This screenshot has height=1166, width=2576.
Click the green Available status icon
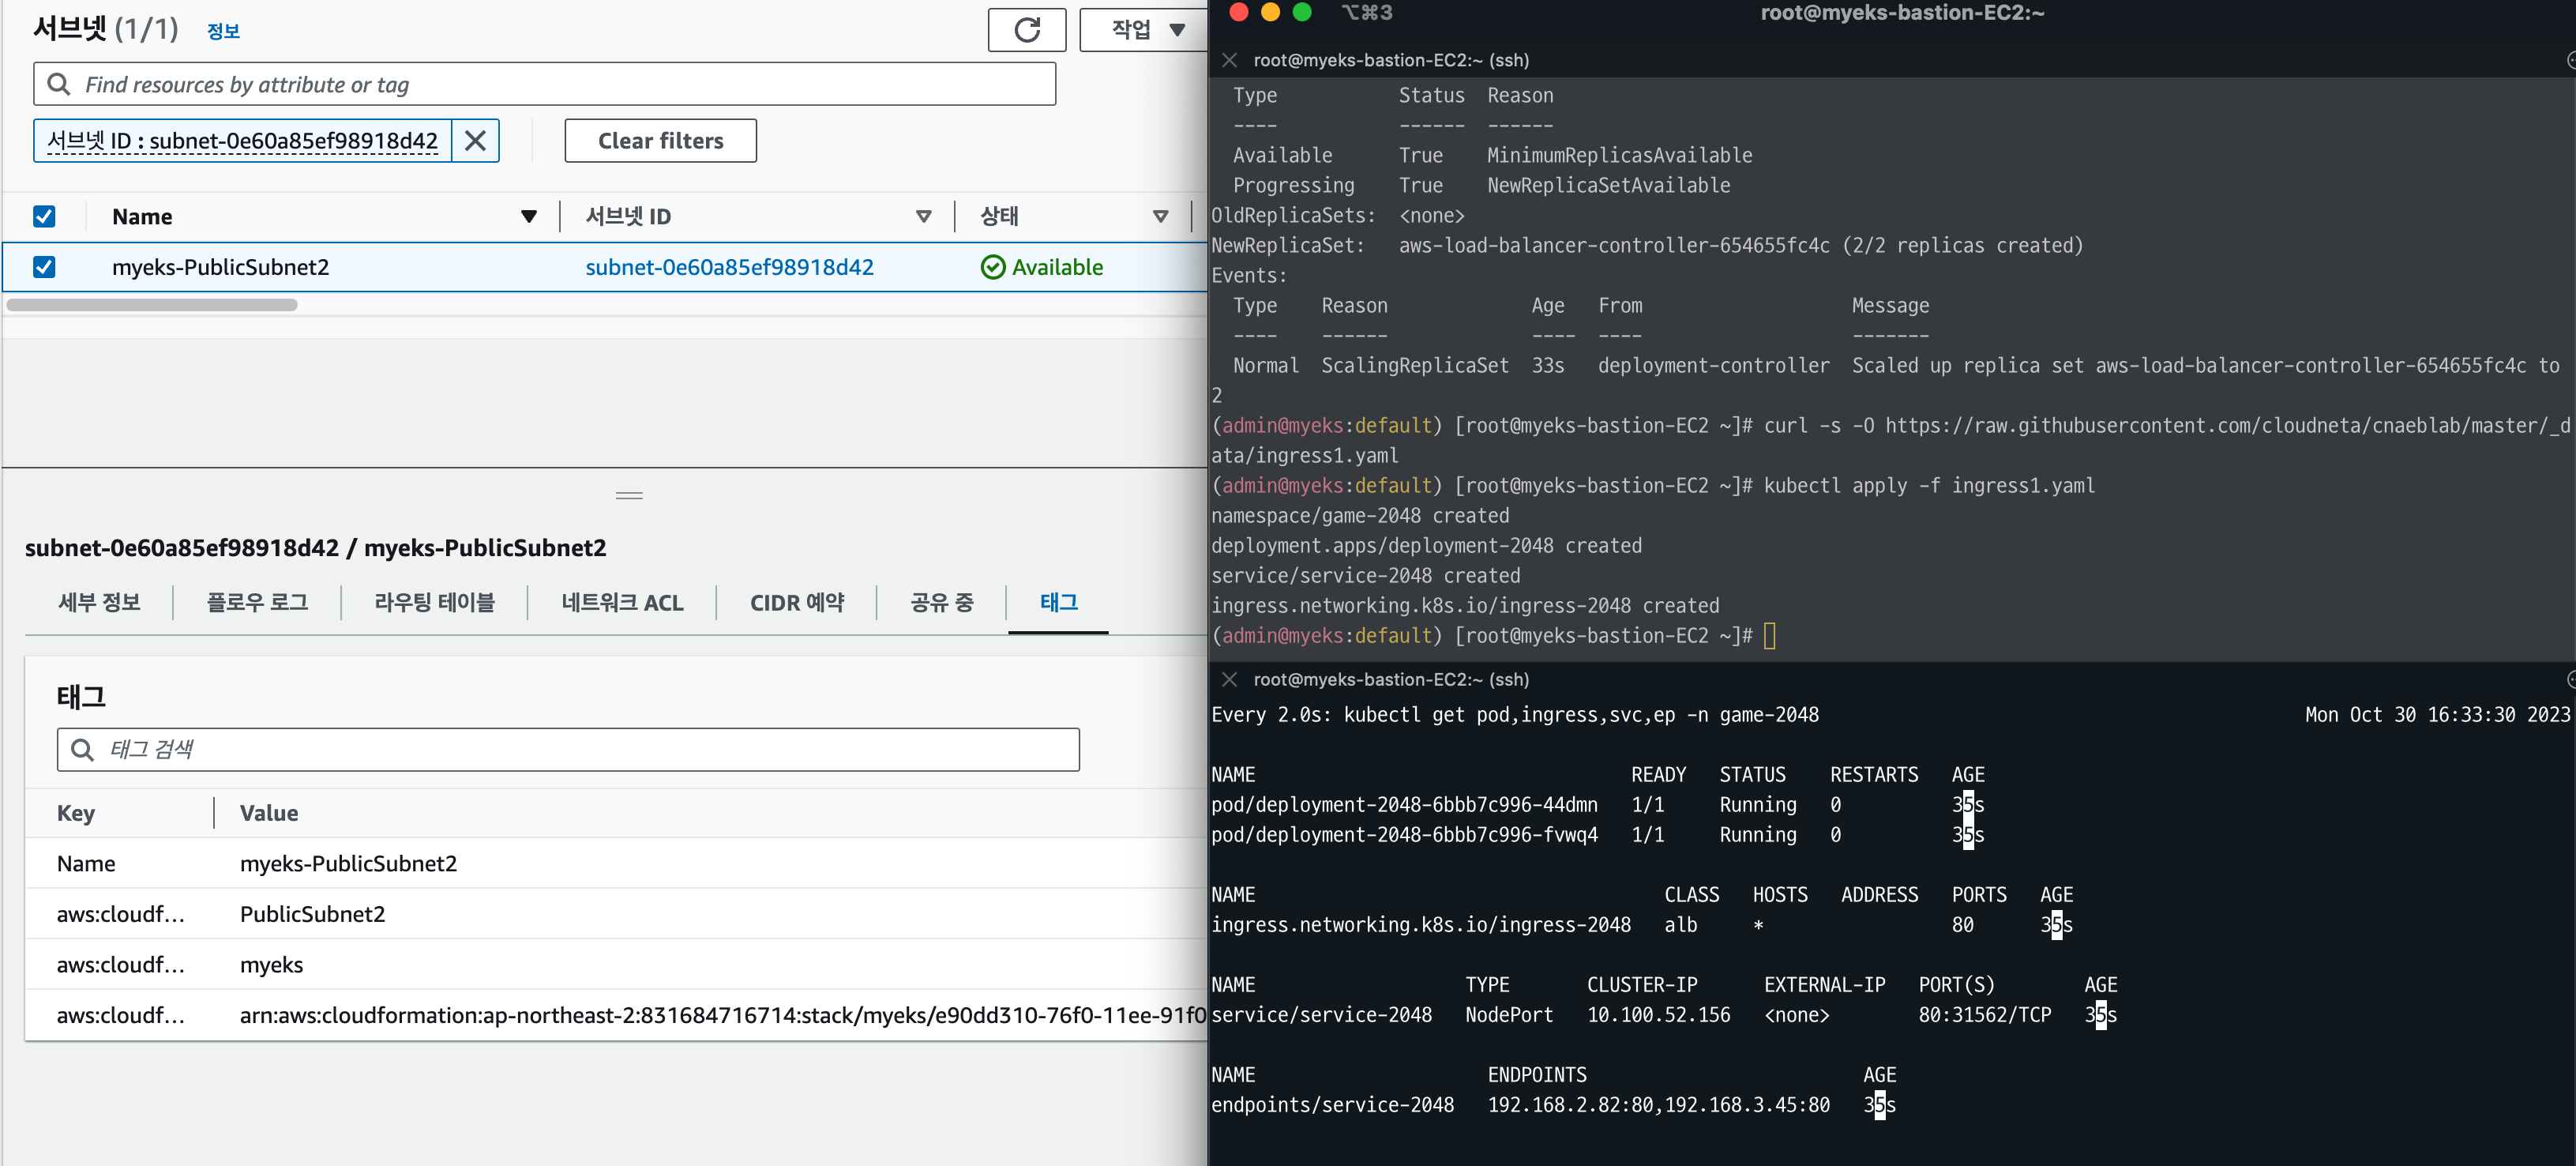992,267
